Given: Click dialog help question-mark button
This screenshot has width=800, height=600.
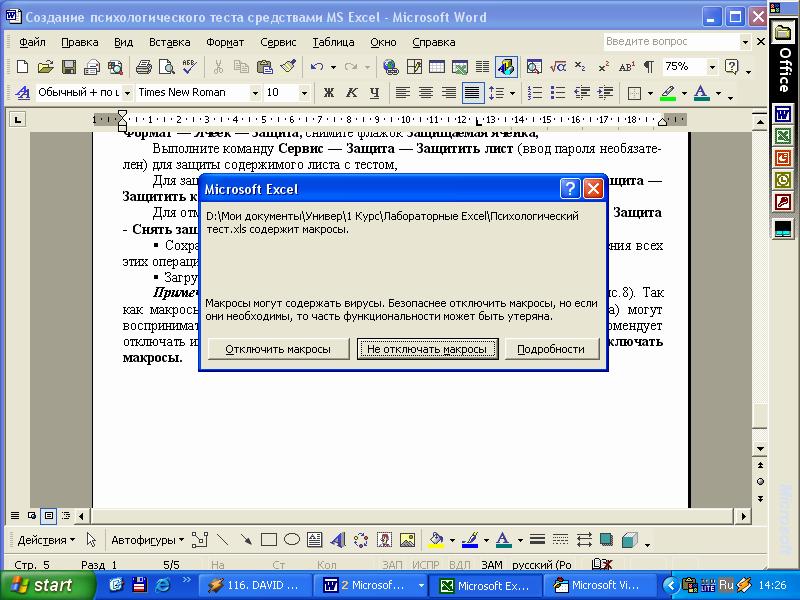Looking at the screenshot, I should [570, 189].
